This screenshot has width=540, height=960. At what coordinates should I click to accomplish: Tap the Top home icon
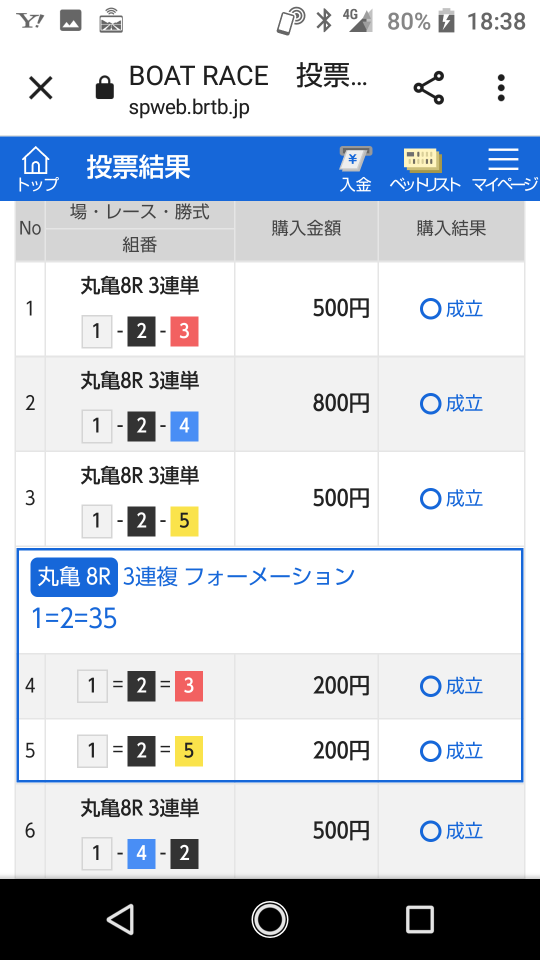36,168
